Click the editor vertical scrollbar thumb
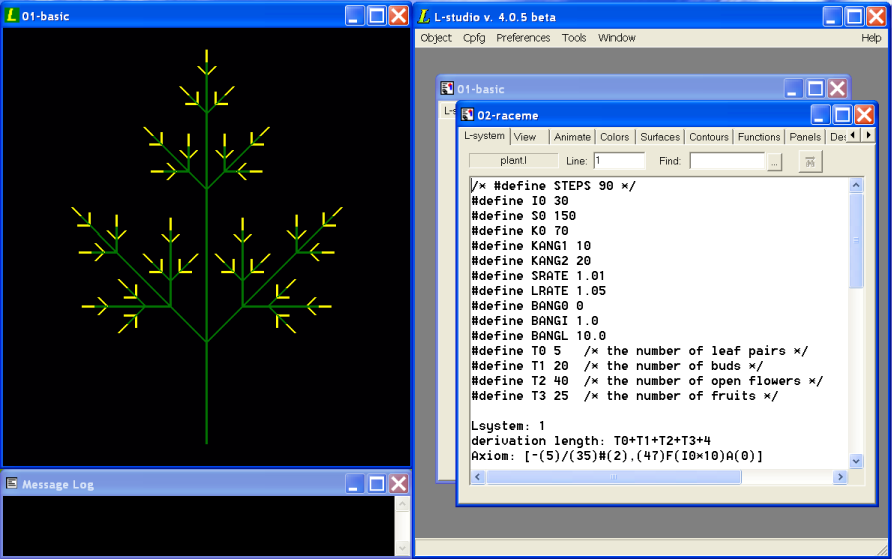 pyautogui.click(x=856, y=241)
